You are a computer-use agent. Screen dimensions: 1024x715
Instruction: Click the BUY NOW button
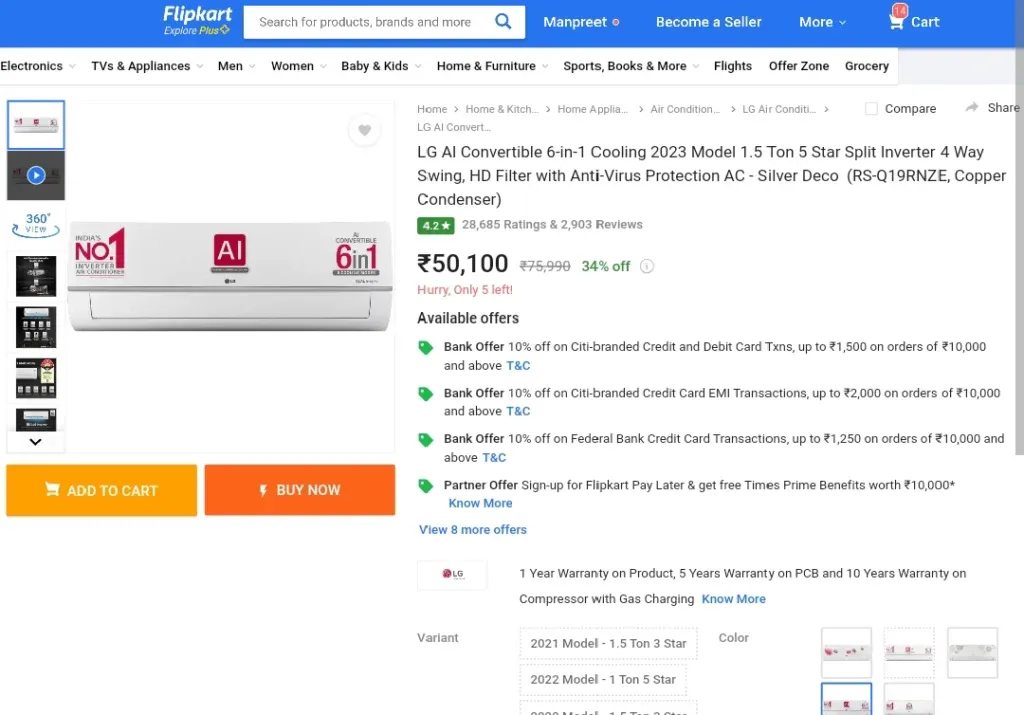tap(300, 490)
